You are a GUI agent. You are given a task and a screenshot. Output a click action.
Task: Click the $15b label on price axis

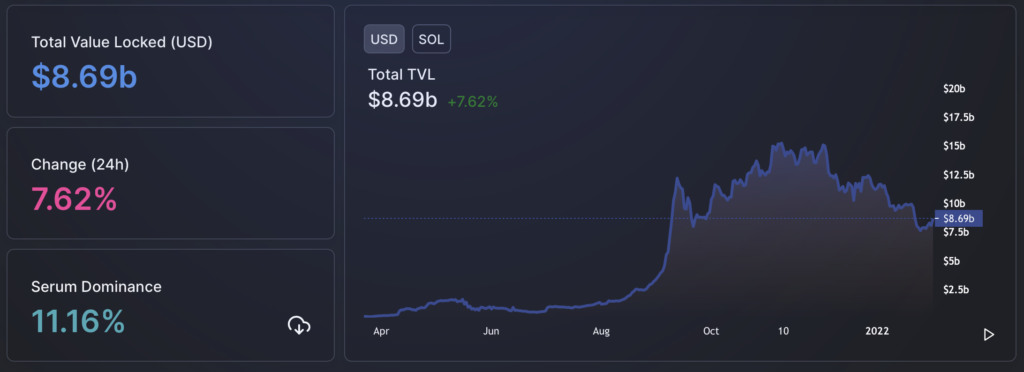[954, 146]
